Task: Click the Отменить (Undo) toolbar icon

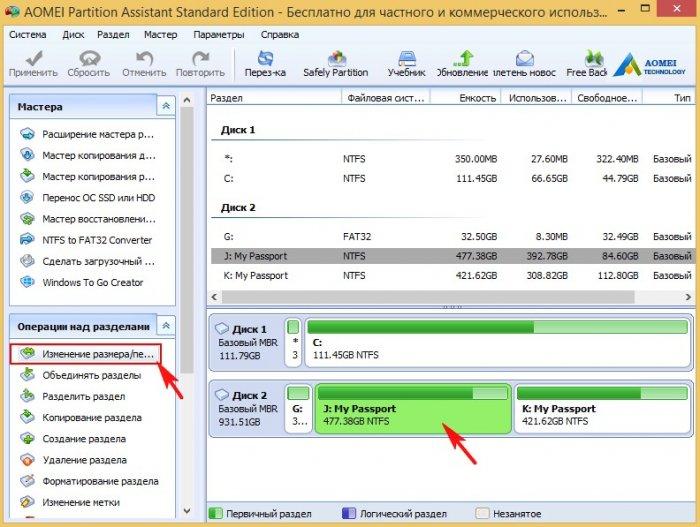Action: [144, 64]
